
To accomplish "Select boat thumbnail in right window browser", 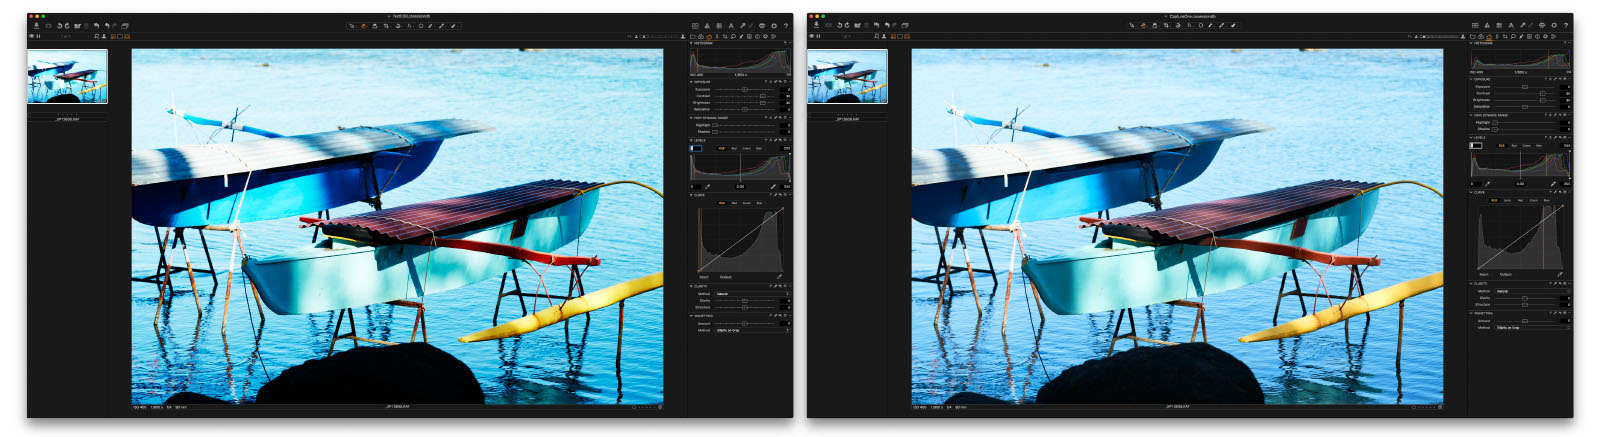I will [x=847, y=76].
